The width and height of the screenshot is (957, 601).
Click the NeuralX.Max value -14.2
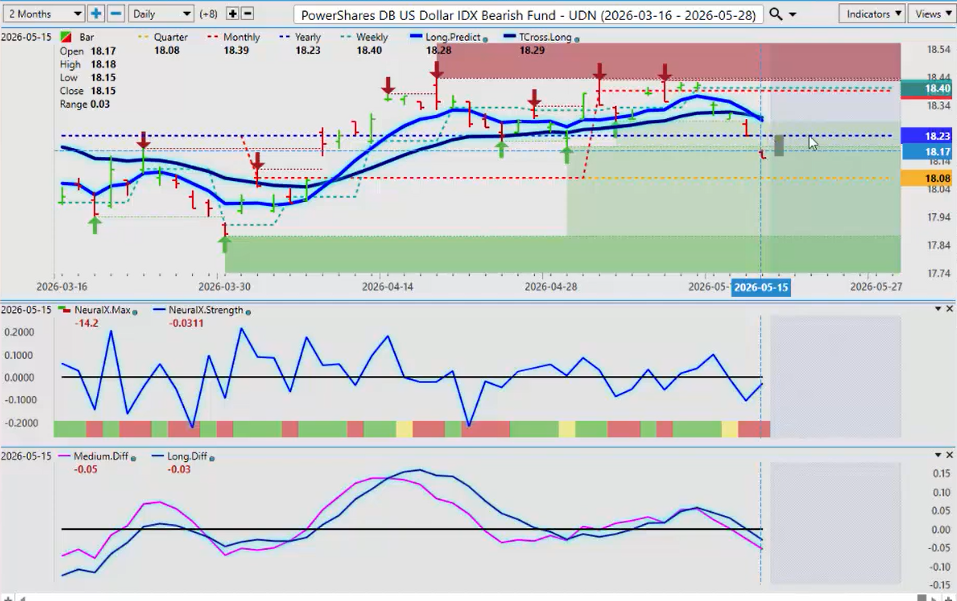[x=86, y=323]
